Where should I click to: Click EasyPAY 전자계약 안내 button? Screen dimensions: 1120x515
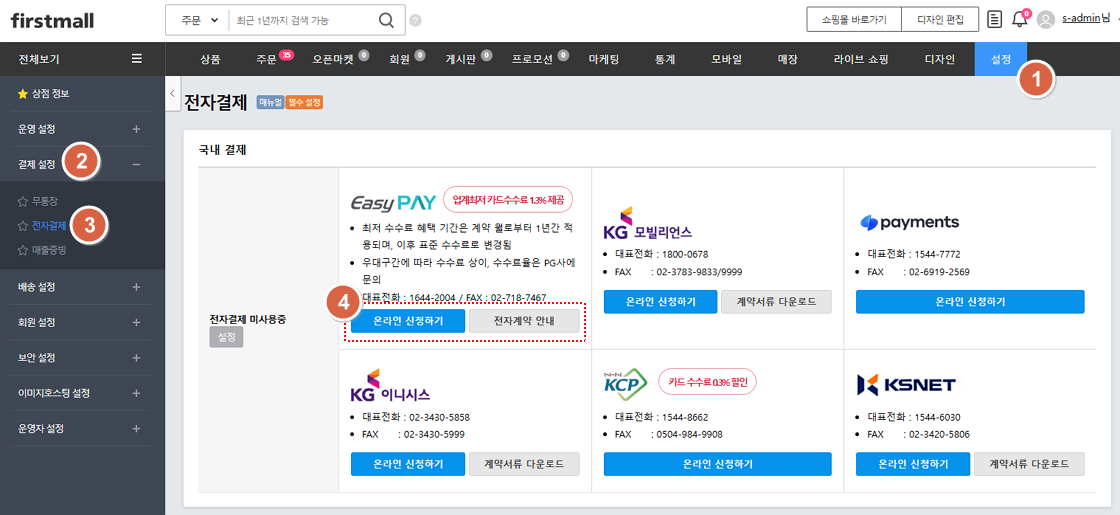(524, 321)
